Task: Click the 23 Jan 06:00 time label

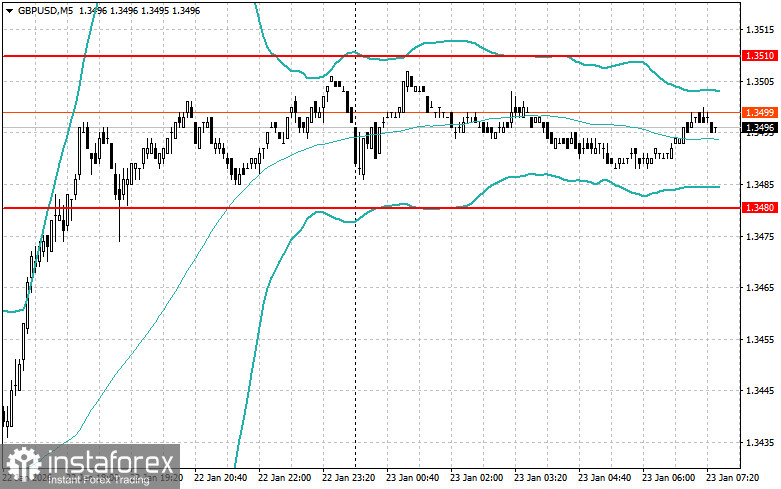Action: tap(668, 478)
